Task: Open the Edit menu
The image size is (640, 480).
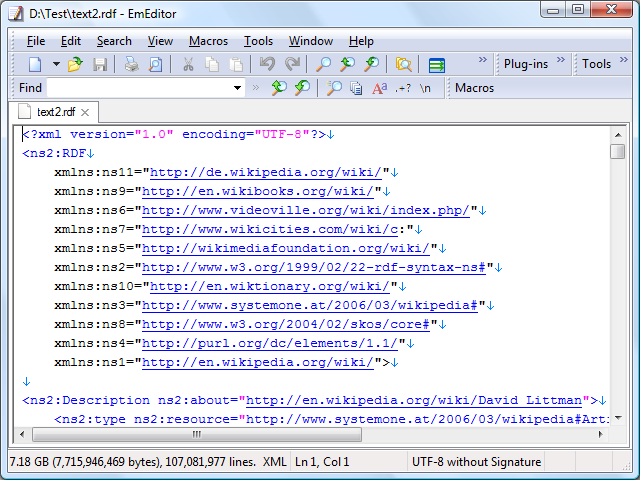Action: (71, 41)
